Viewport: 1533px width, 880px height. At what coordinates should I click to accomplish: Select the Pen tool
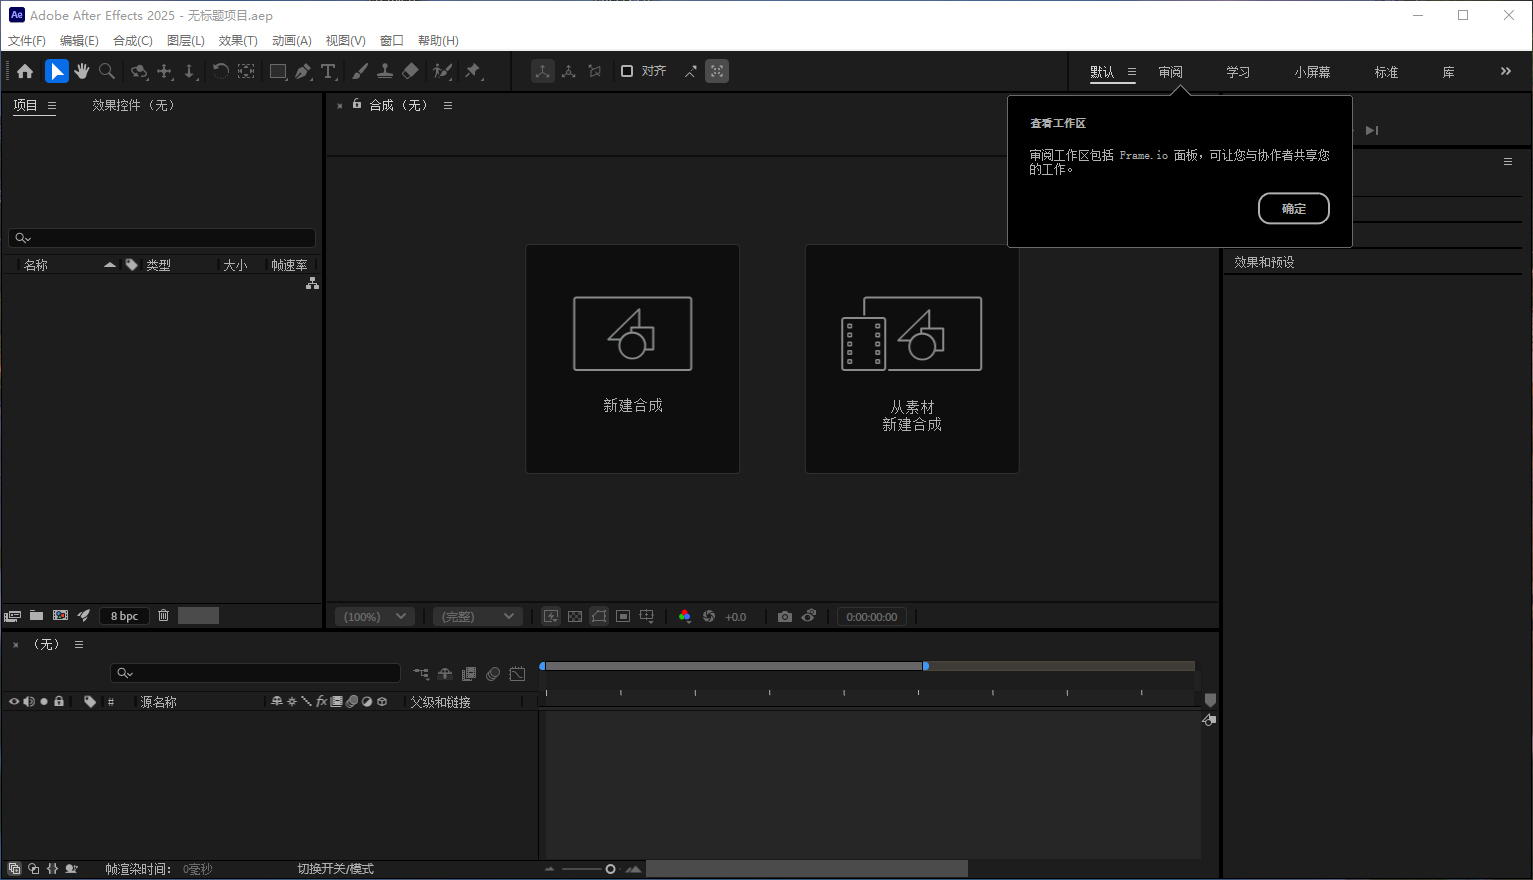pyautogui.click(x=303, y=71)
